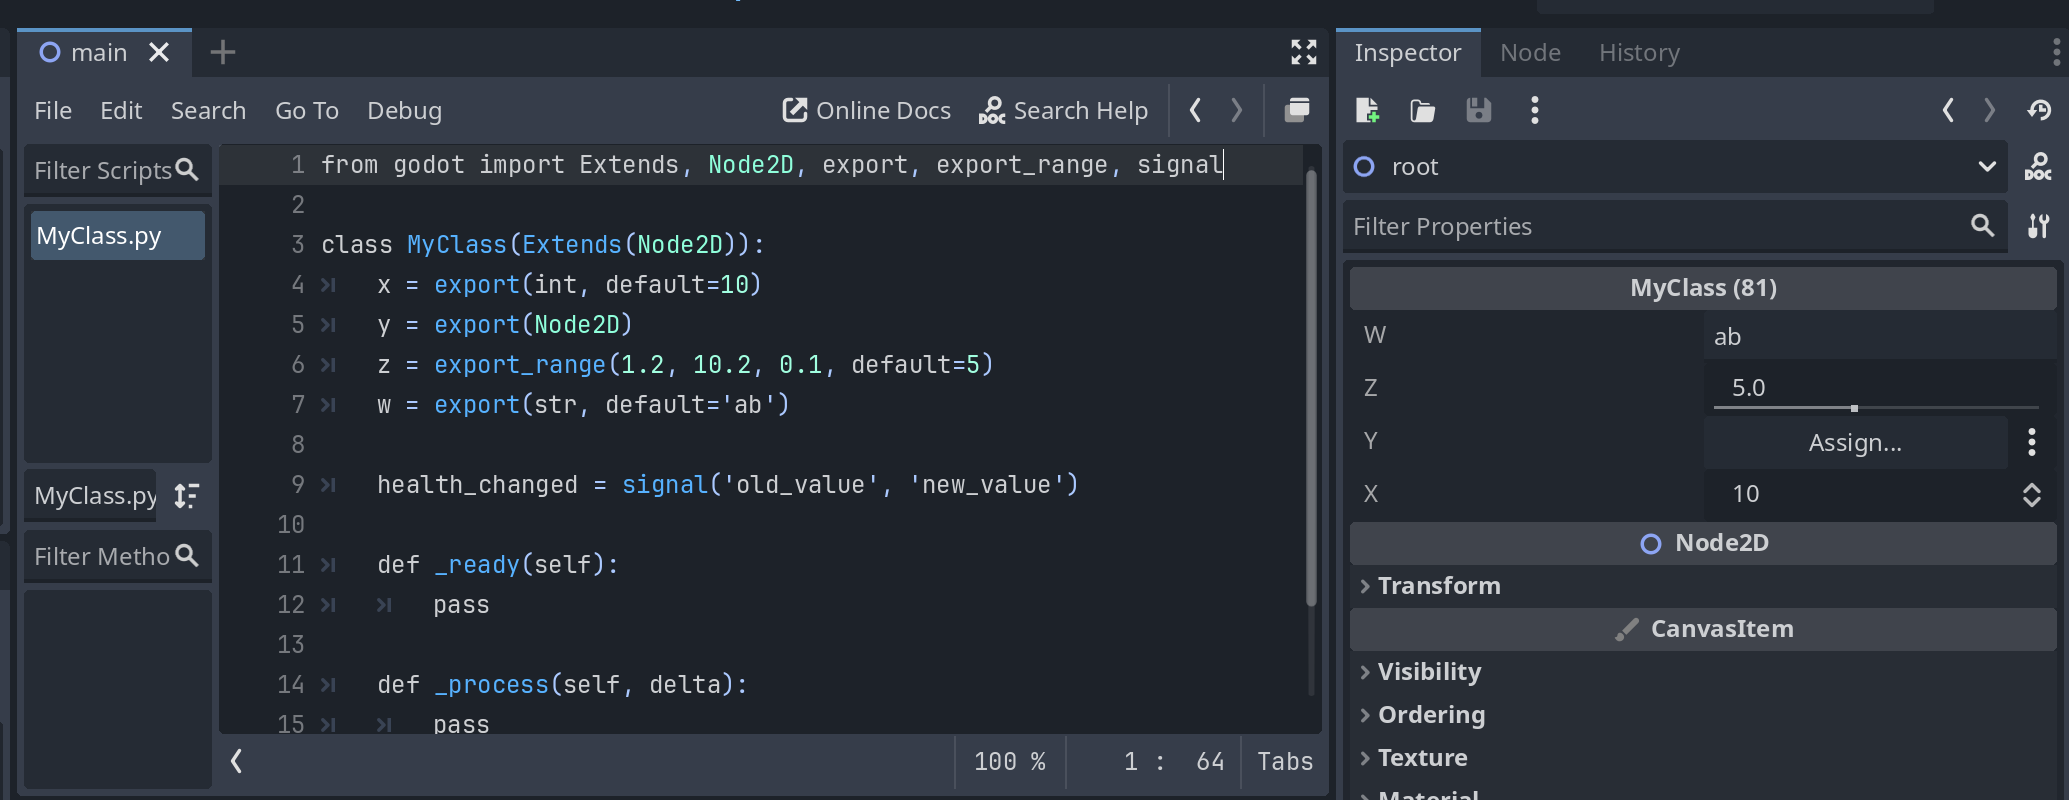Click line 9 health_changed signal code

tap(728, 485)
